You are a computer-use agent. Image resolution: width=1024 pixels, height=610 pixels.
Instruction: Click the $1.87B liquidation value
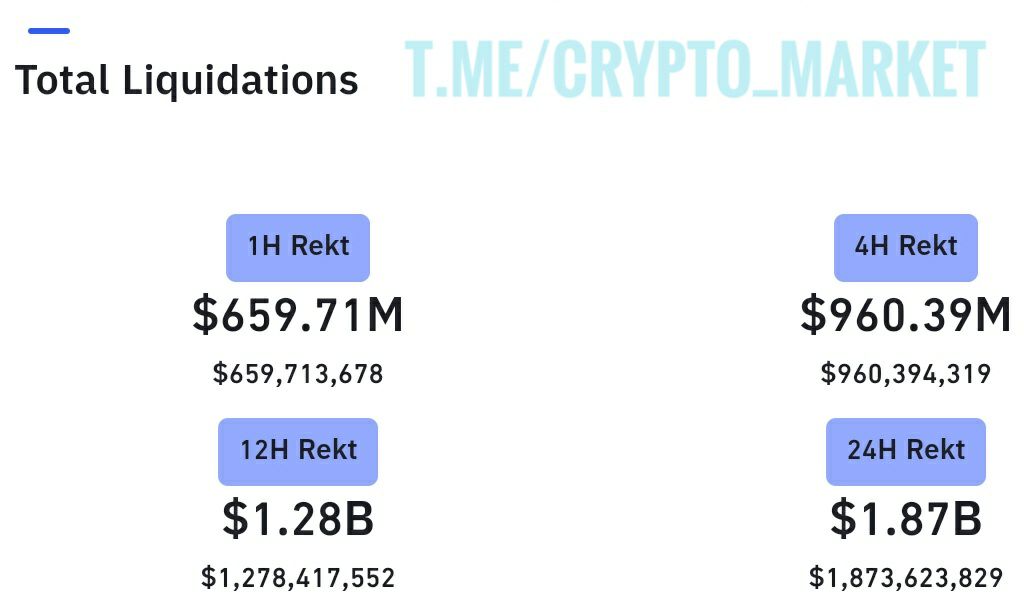pos(906,519)
